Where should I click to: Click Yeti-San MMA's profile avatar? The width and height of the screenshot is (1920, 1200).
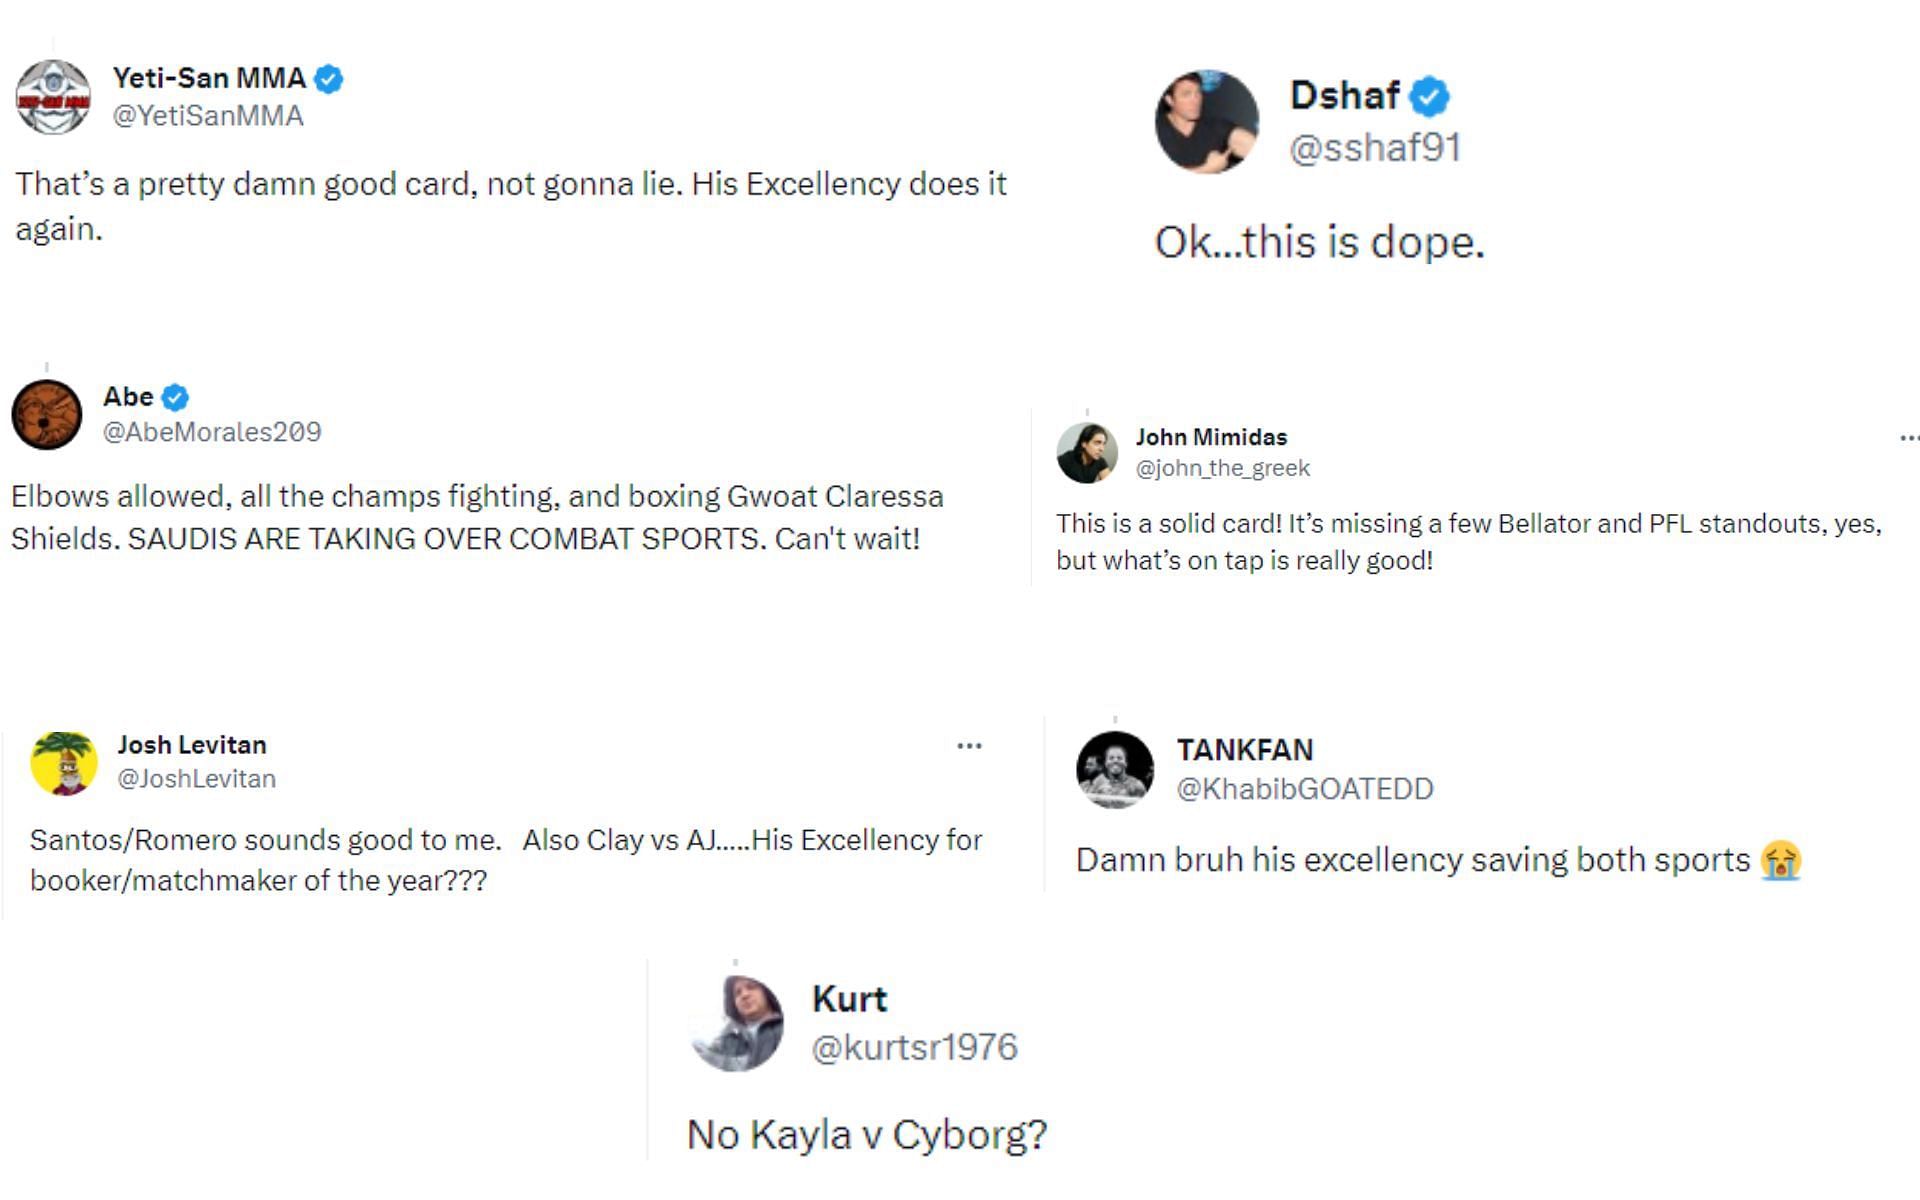point(53,97)
